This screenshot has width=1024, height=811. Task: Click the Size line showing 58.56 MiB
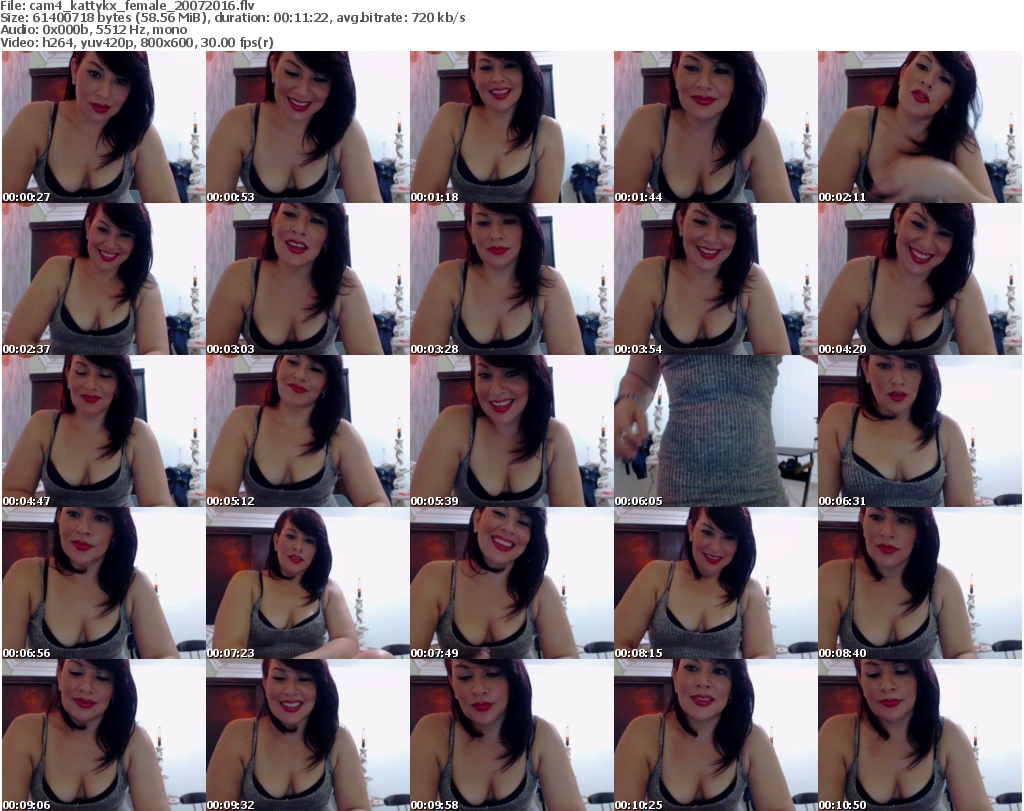point(232,18)
